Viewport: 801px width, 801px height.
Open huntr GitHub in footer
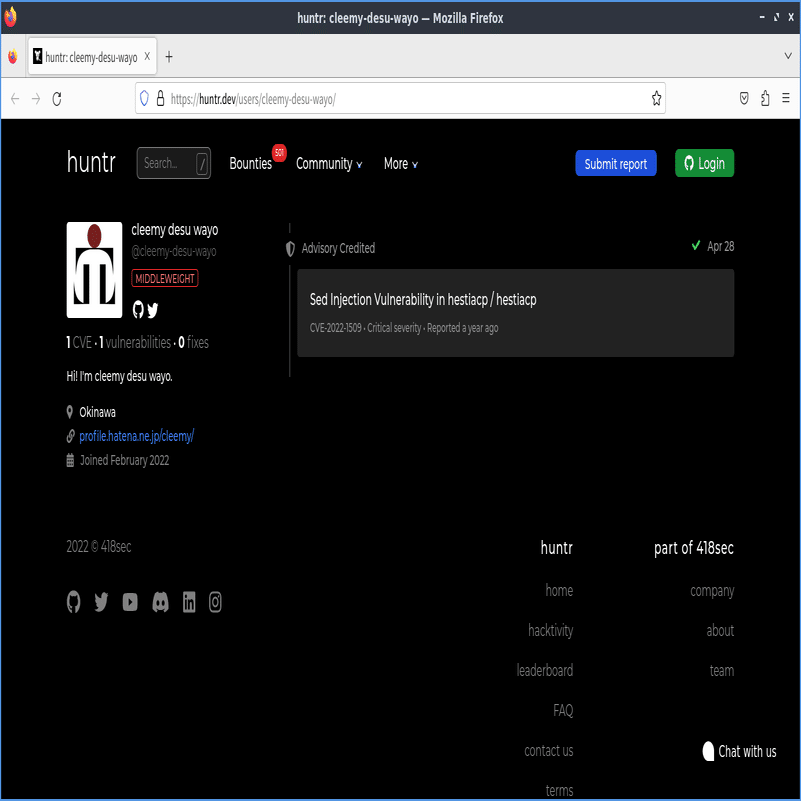click(x=74, y=602)
